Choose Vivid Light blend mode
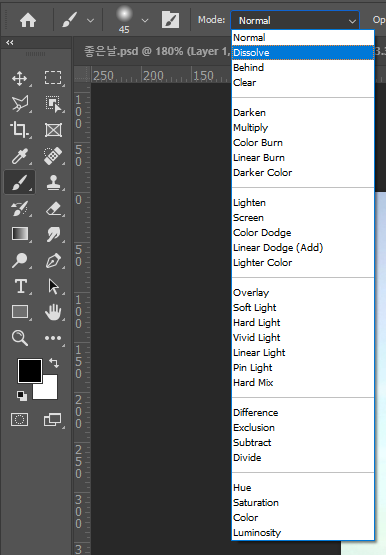 click(303, 338)
